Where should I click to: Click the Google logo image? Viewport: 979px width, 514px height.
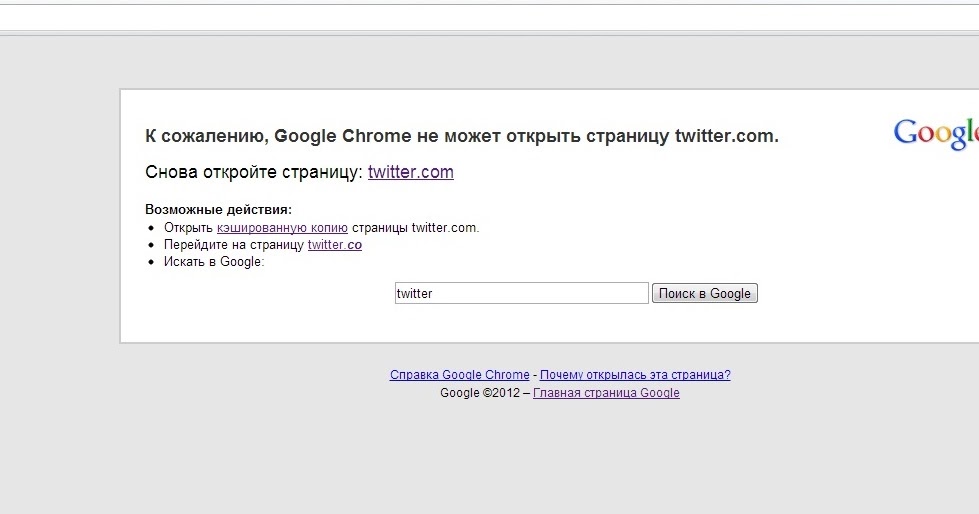coord(935,134)
